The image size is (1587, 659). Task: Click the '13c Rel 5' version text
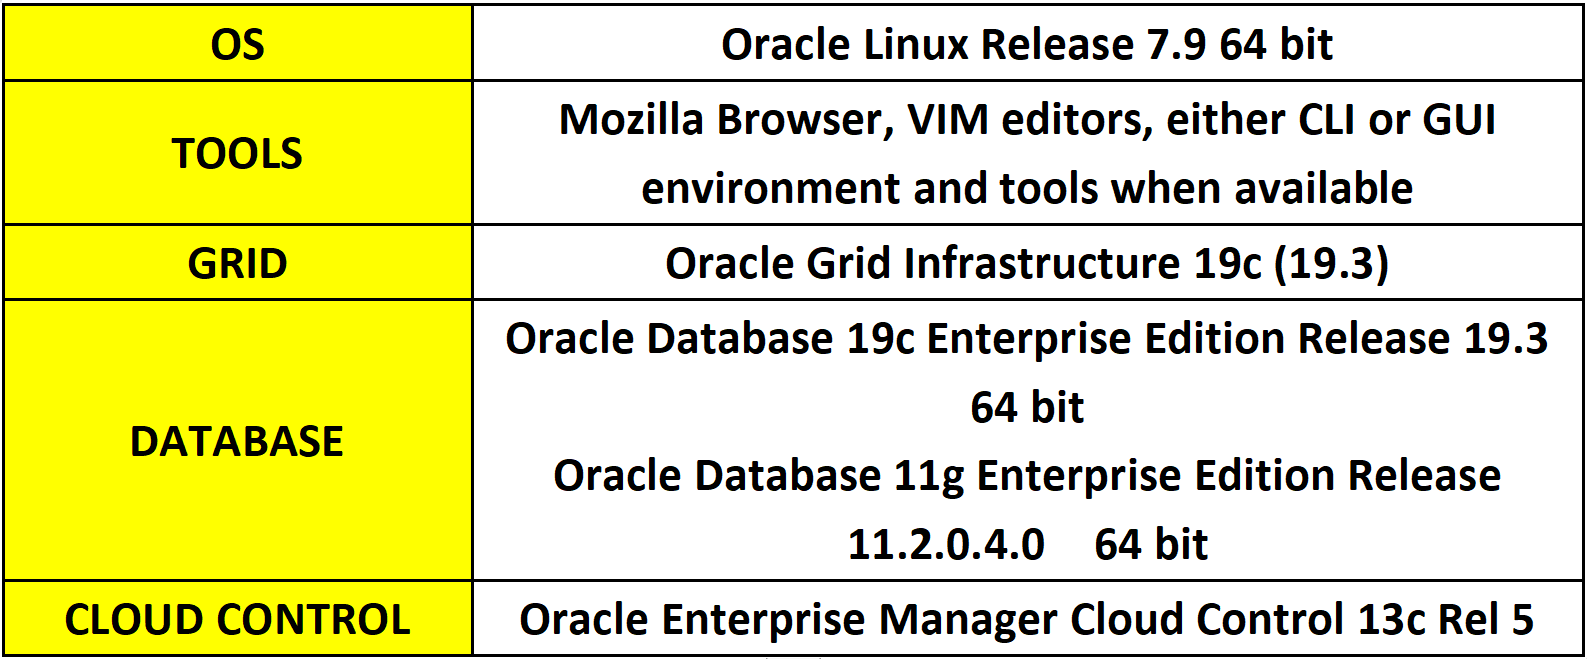tap(1445, 620)
